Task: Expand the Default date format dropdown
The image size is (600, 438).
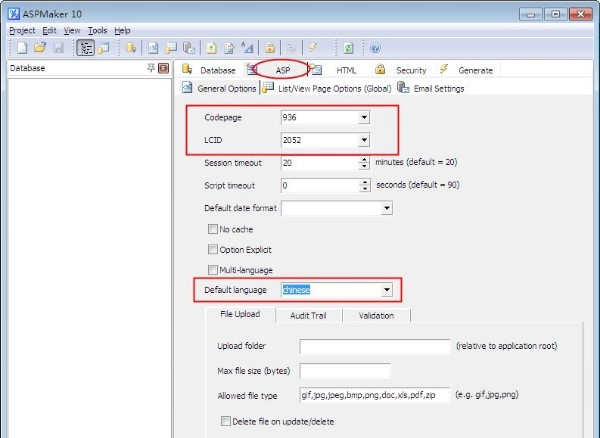Action: pos(387,209)
